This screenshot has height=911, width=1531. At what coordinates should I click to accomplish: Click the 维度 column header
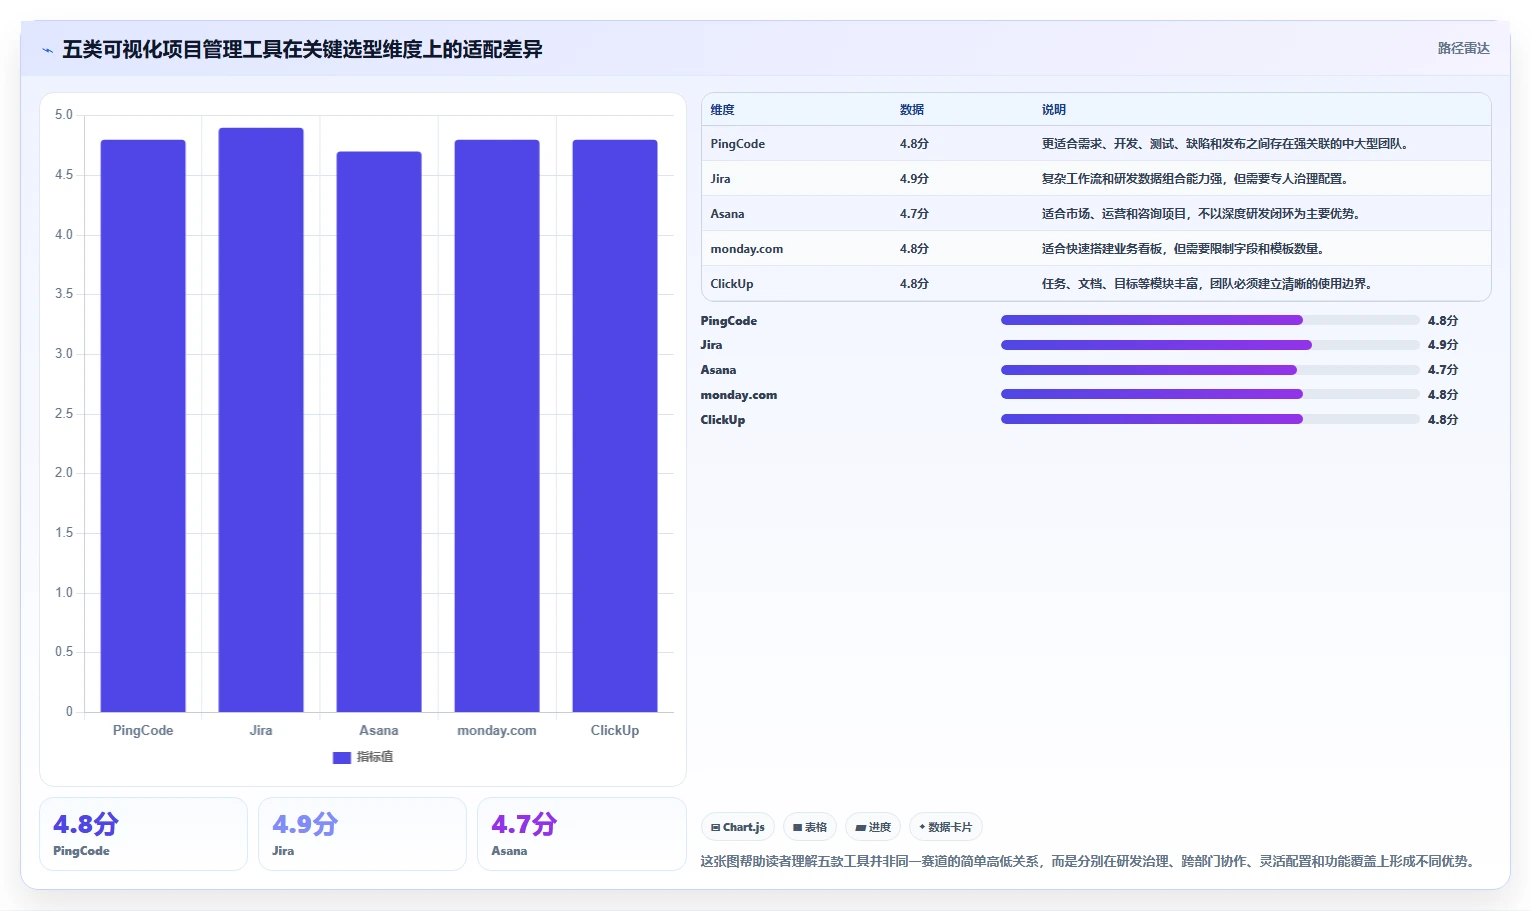(722, 110)
